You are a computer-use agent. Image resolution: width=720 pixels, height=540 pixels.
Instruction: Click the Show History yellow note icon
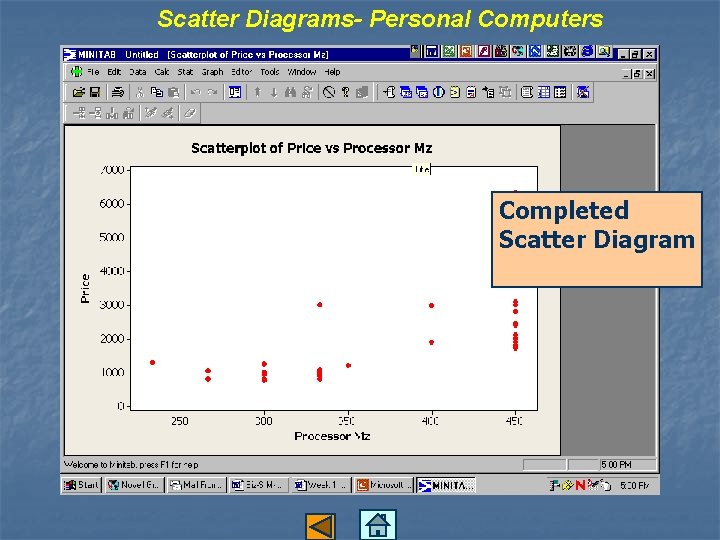[x=455, y=92]
